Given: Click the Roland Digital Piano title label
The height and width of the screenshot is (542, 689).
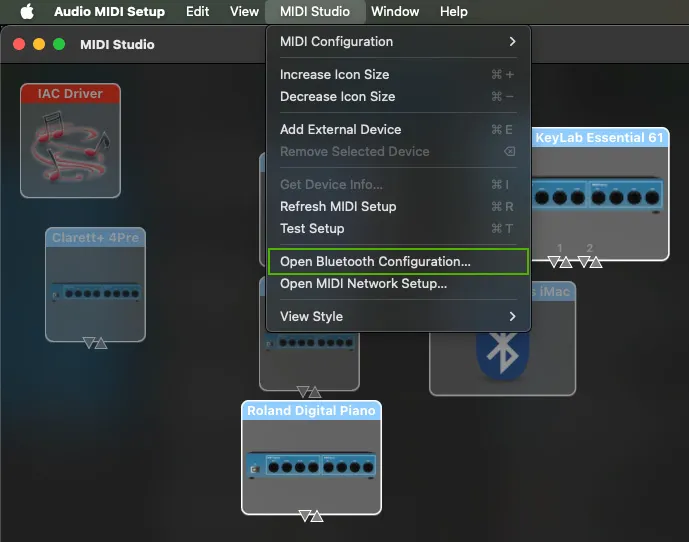Looking at the screenshot, I should [311, 411].
